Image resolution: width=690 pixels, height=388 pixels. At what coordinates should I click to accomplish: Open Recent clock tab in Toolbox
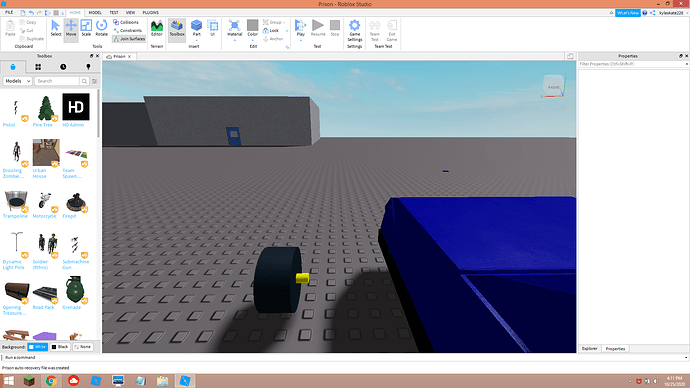point(63,67)
